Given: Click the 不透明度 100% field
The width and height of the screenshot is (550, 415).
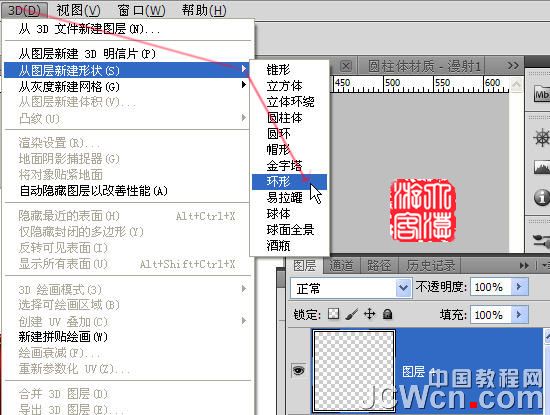Looking at the screenshot, I should 491,287.
